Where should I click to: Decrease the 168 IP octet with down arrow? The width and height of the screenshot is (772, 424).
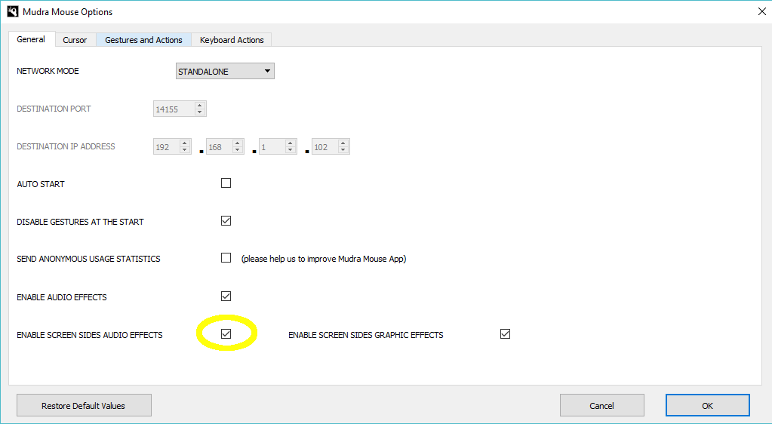238,150
